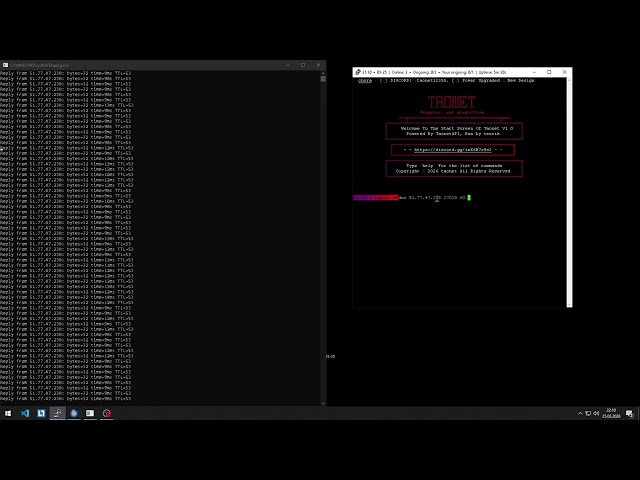640x480 pixels.
Task: Switch to the ping console taskbar icon
Action: point(90,413)
